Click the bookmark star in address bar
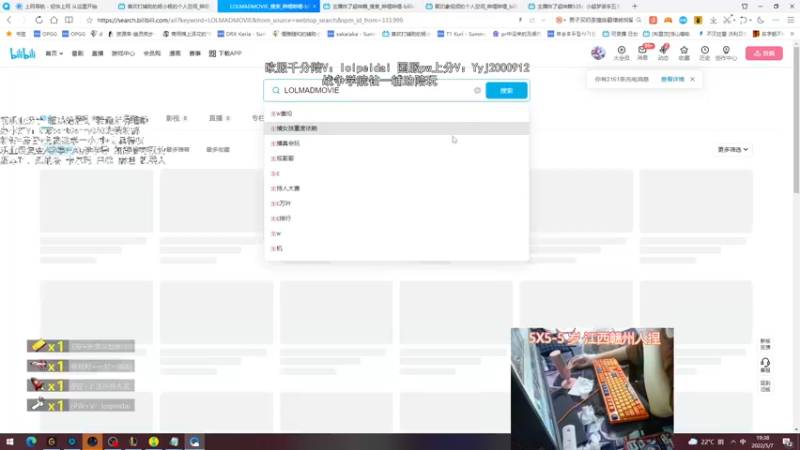This screenshot has height=450, width=800. [89, 20]
